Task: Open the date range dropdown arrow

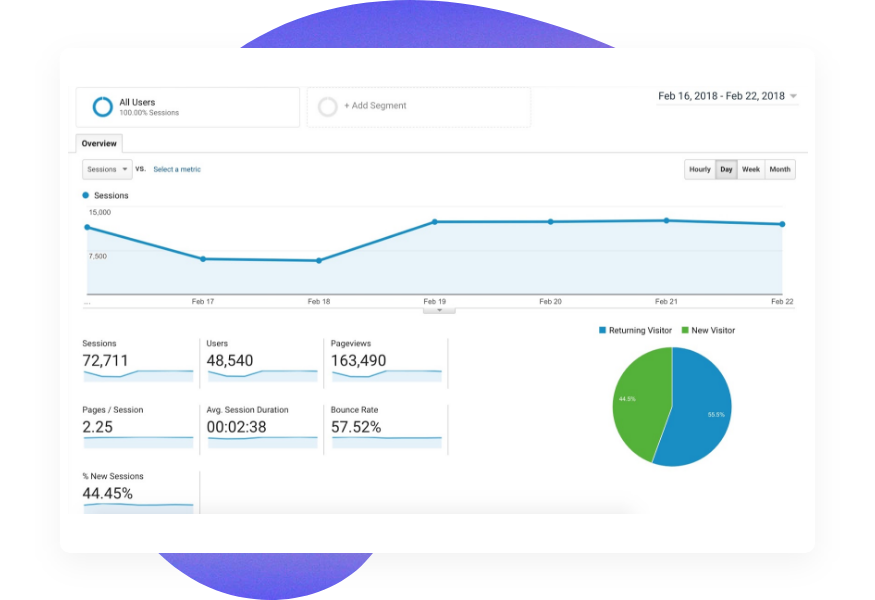Action: pos(794,96)
